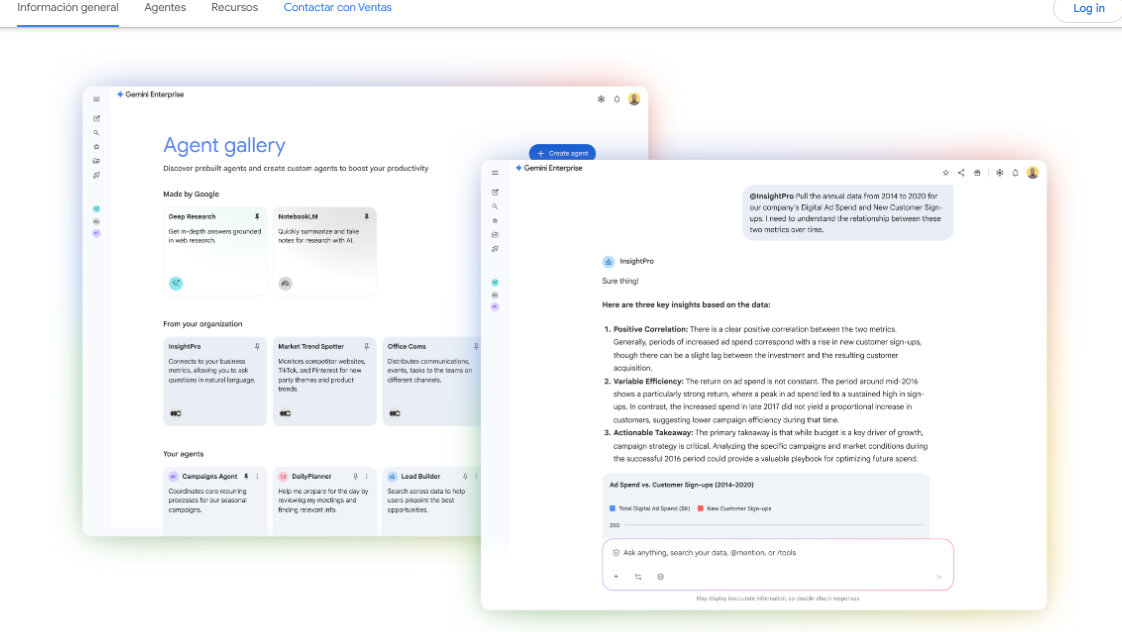
Task: Open the Campaigns Agent three-dot menu
Action: (x=257, y=477)
